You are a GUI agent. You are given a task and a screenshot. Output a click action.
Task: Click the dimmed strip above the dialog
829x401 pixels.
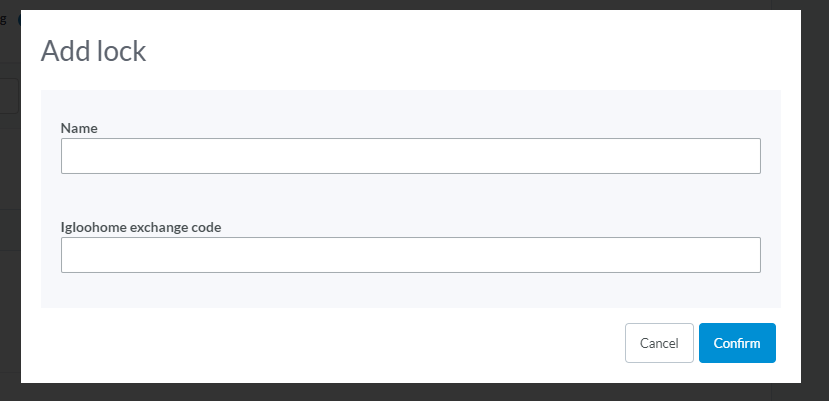coord(412,4)
